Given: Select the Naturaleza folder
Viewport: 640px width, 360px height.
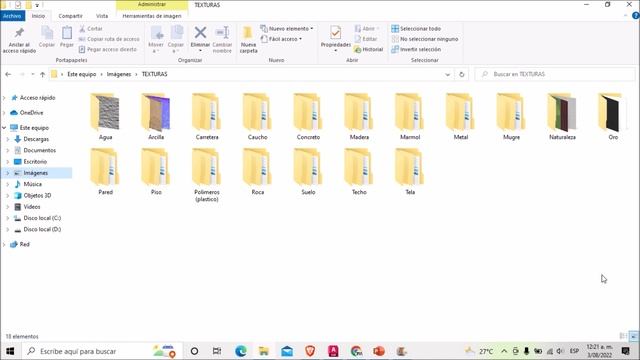Looking at the screenshot, I should pos(562,117).
